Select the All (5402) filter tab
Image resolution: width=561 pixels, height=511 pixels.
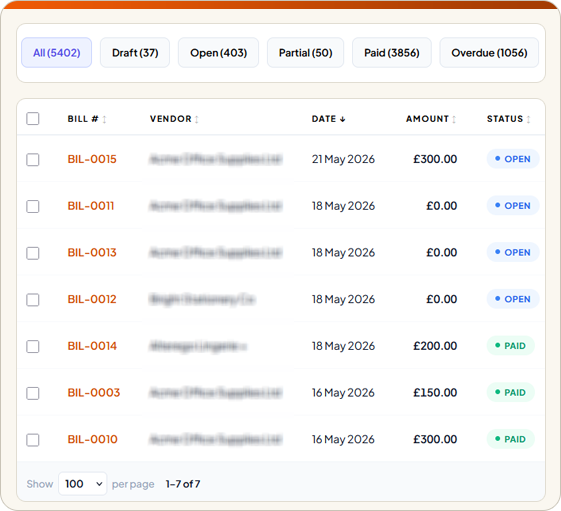(57, 53)
